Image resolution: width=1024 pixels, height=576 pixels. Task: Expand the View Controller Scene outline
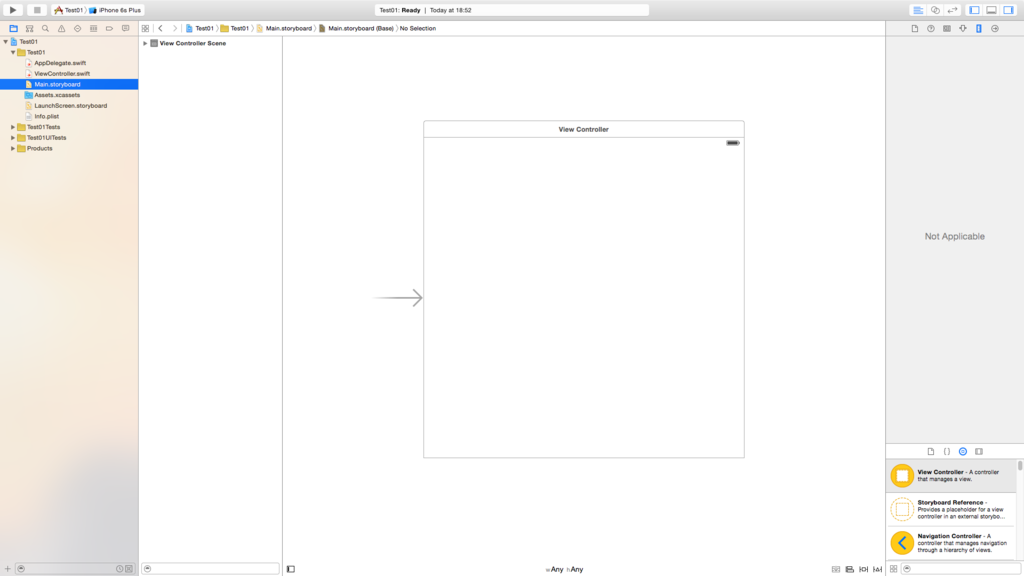(145, 43)
